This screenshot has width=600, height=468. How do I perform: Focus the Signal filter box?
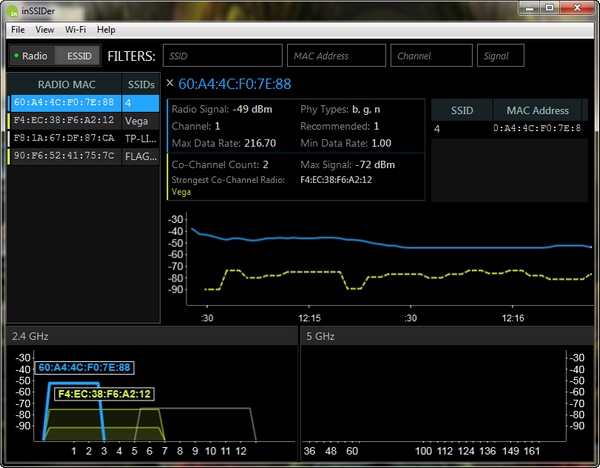coord(501,56)
